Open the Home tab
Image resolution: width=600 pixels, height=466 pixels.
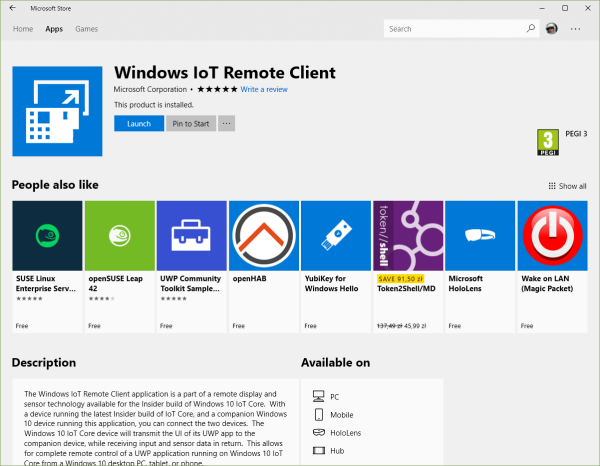coord(22,29)
